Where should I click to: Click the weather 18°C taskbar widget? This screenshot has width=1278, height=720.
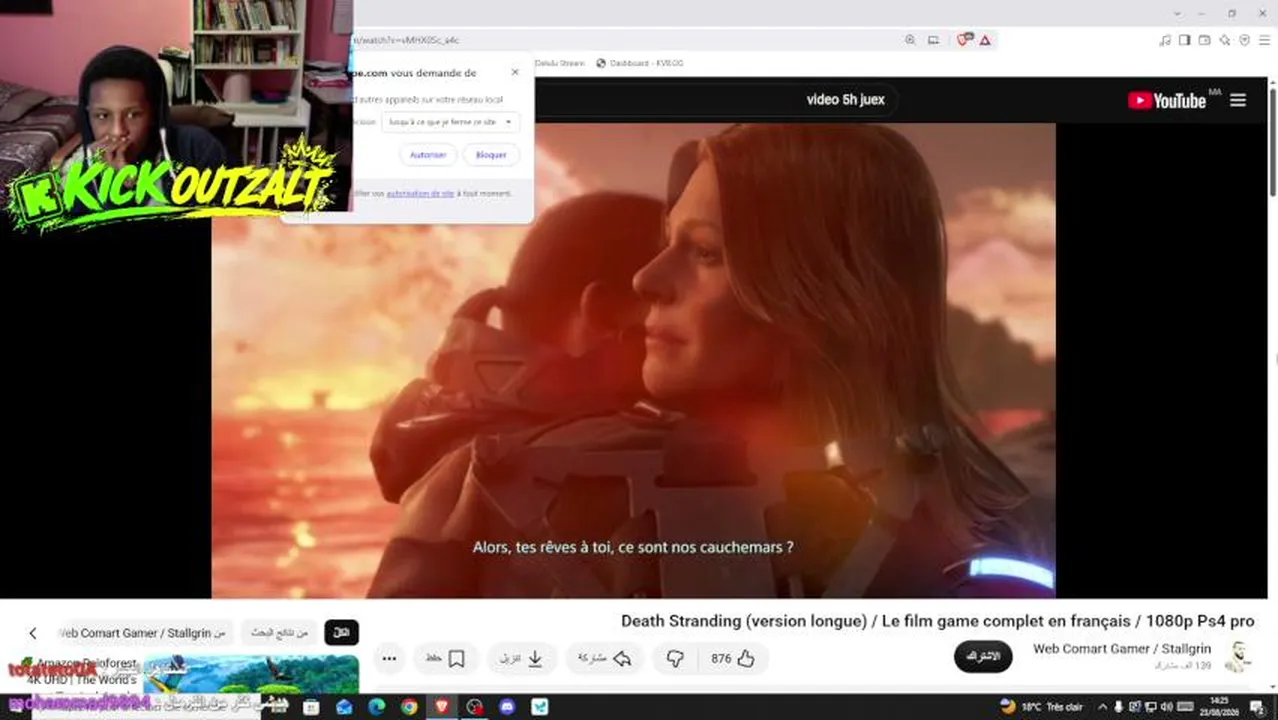(x=1042, y=707)
